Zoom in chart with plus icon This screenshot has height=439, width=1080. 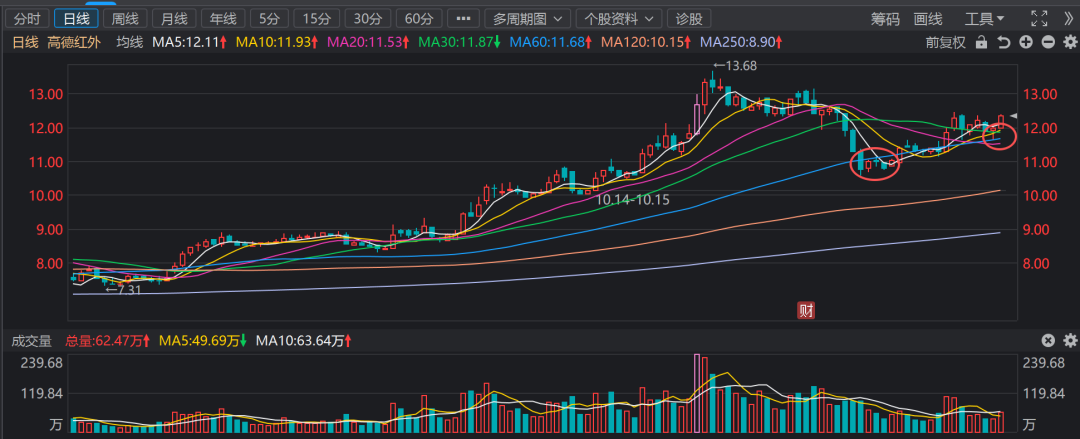(1026, 42)
